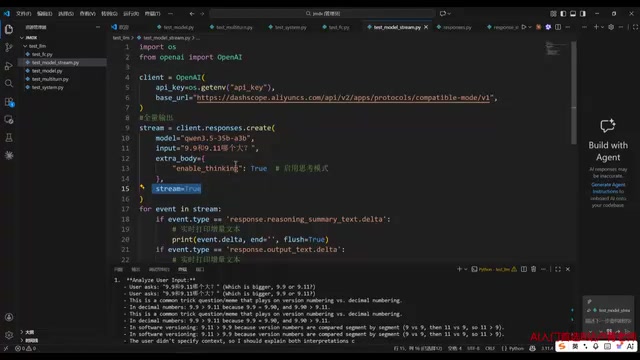Run the Python file with play button
This screenshot has height=360, width=640.
[x=524, y=27]
